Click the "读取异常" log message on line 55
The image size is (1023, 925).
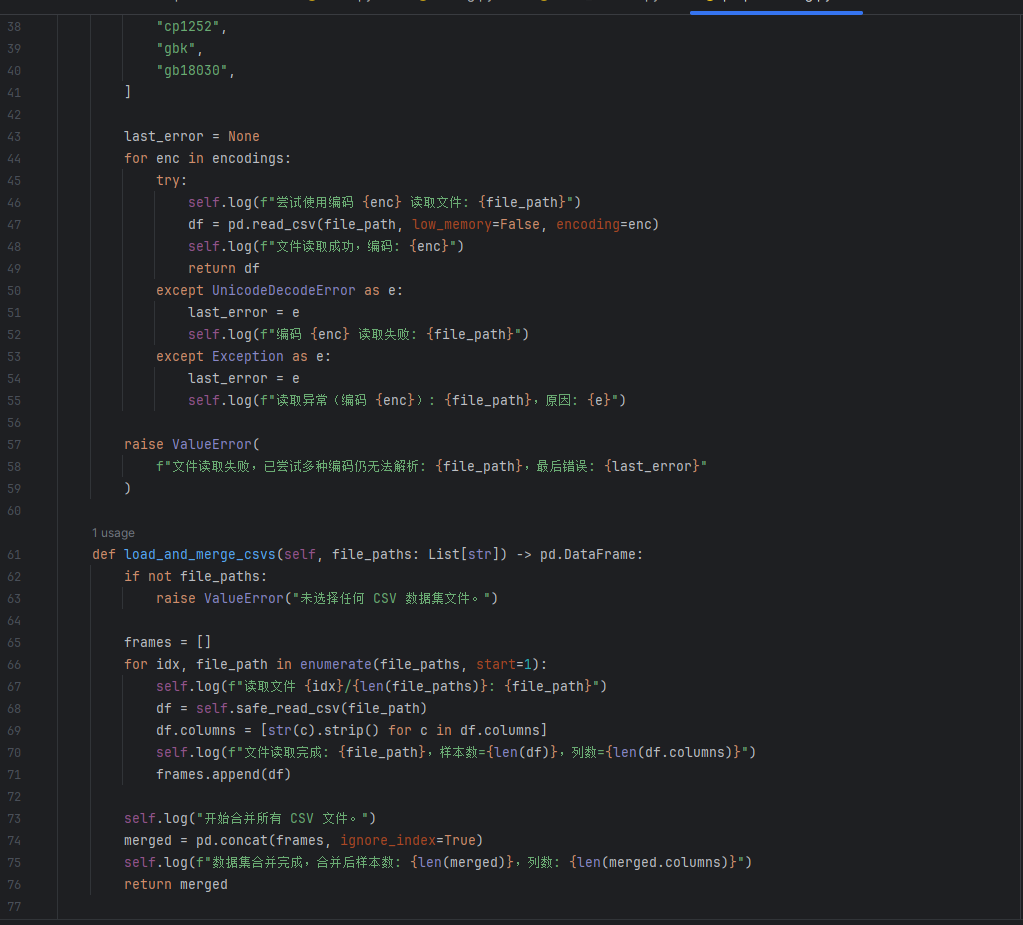point(301,401)
